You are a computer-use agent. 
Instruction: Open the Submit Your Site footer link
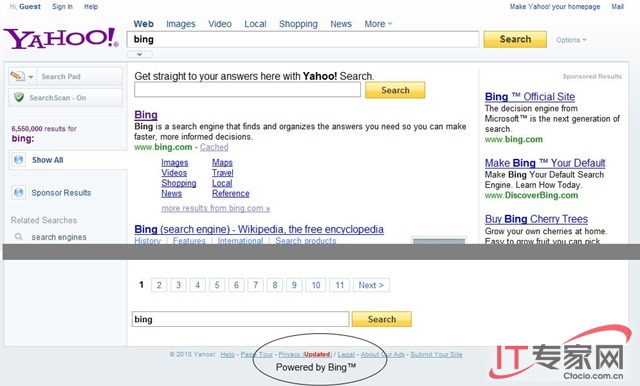point(436,355)
